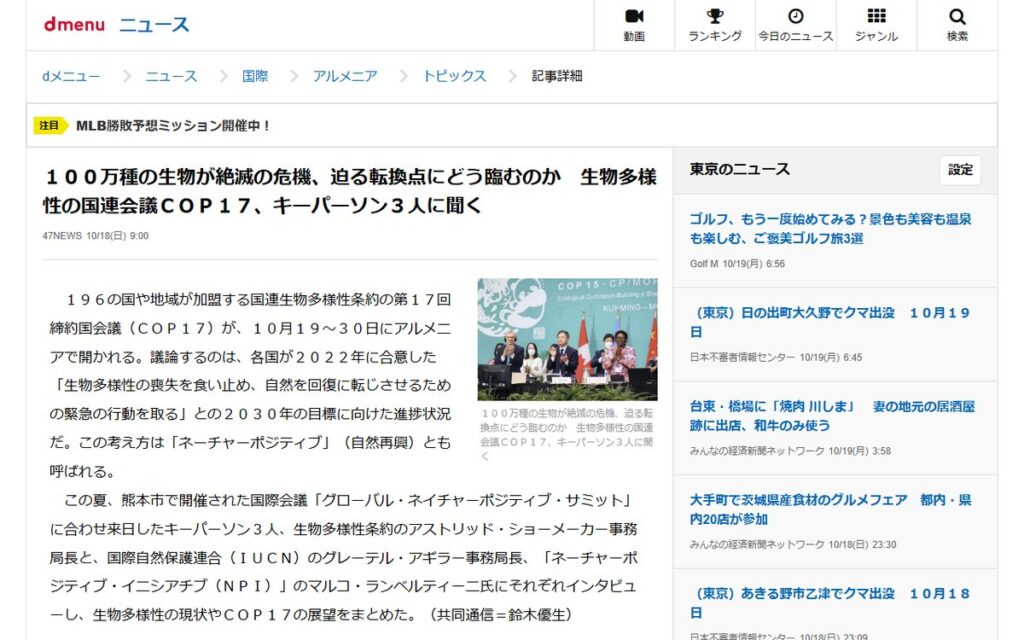Viewport: 1024px width, 640px height.
Task: Open the 大手町で茨城県産食材のグルメフェア article
Action: pos(831,509)
